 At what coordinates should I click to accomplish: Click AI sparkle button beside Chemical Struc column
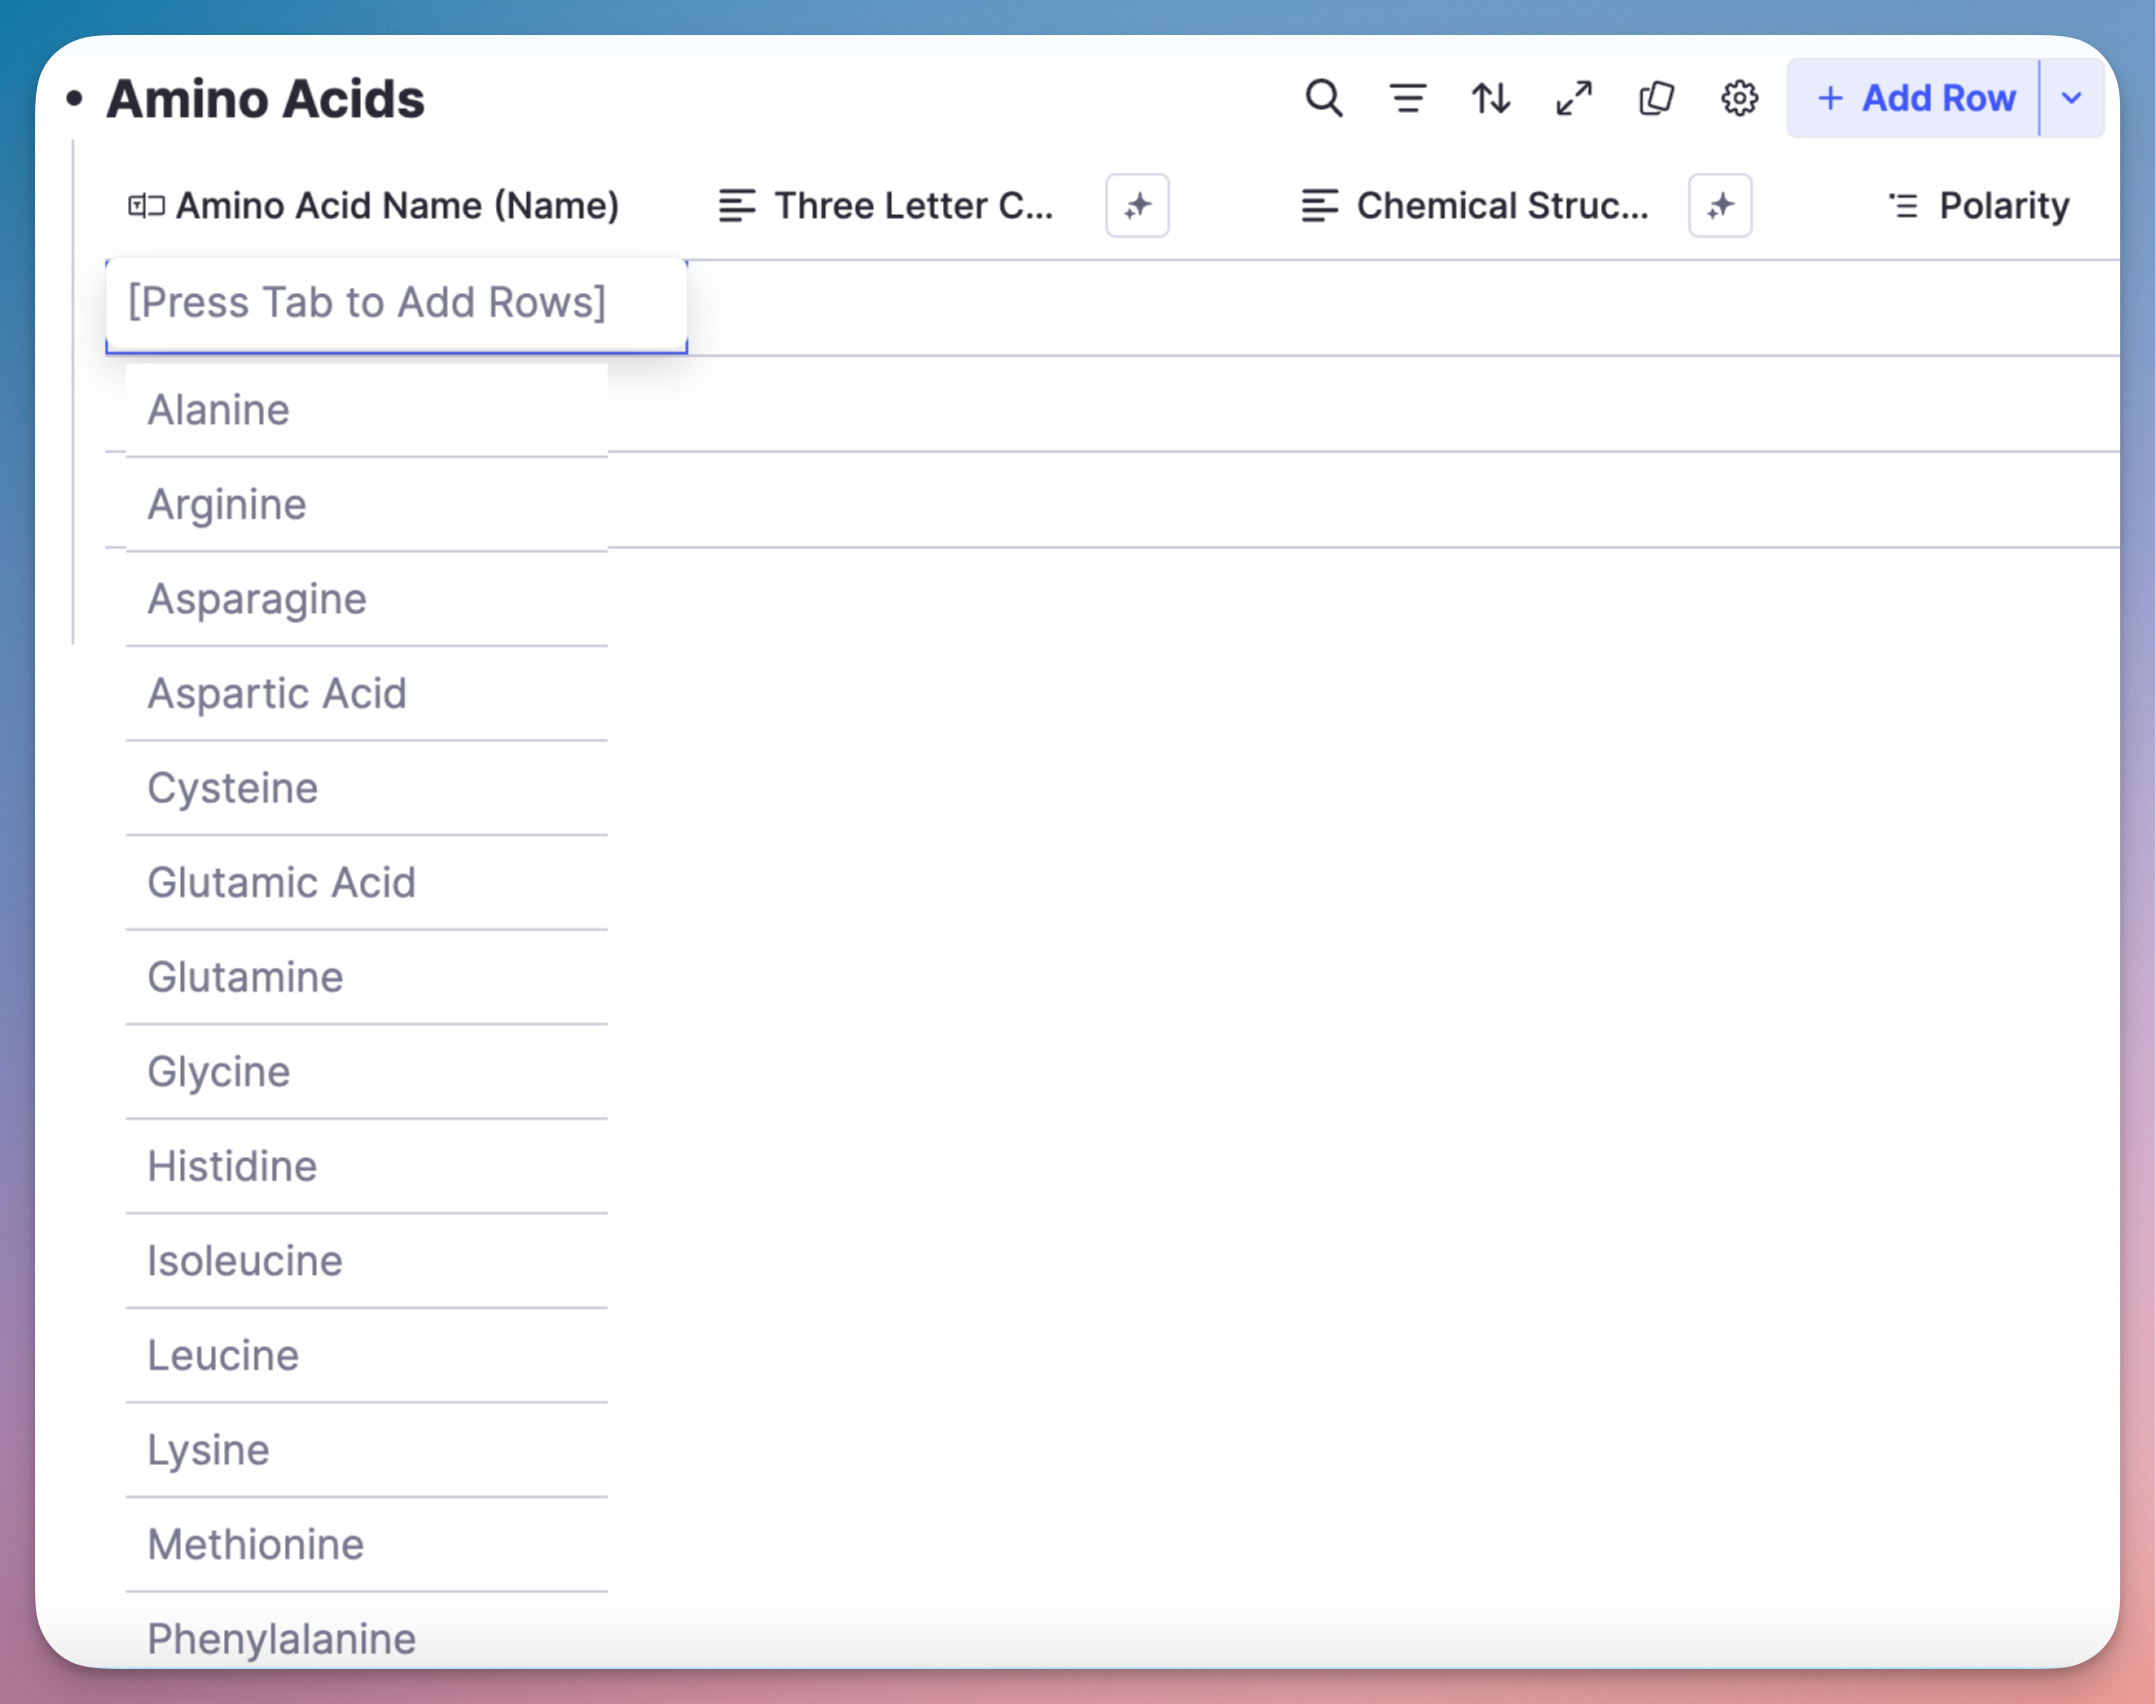point(1719,206)
